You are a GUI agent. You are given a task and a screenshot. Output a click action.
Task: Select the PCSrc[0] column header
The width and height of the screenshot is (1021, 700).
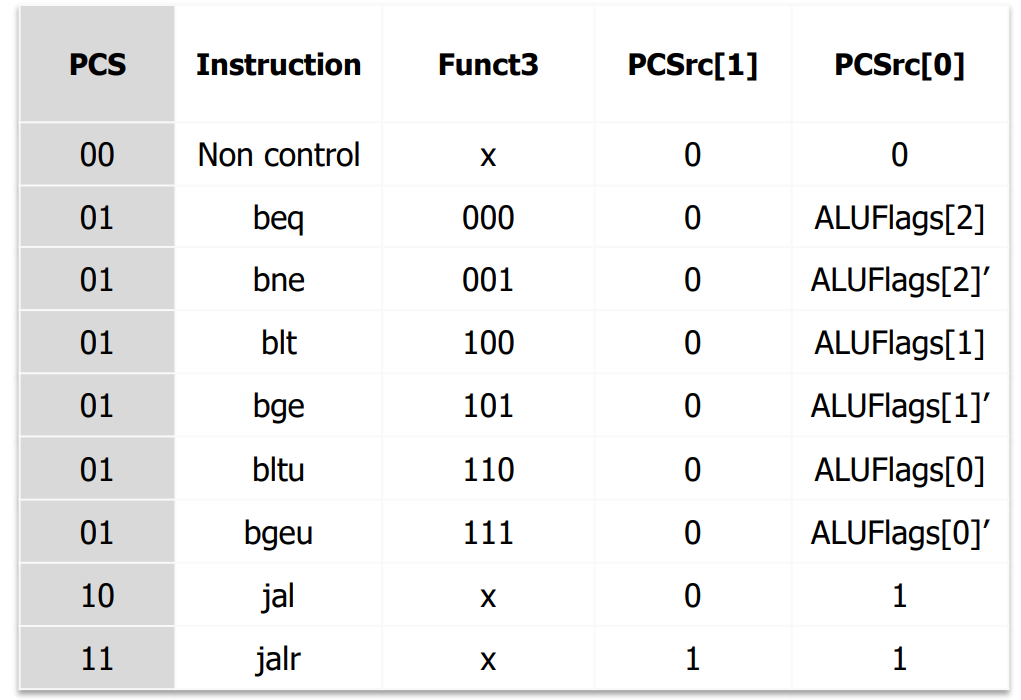899,65
